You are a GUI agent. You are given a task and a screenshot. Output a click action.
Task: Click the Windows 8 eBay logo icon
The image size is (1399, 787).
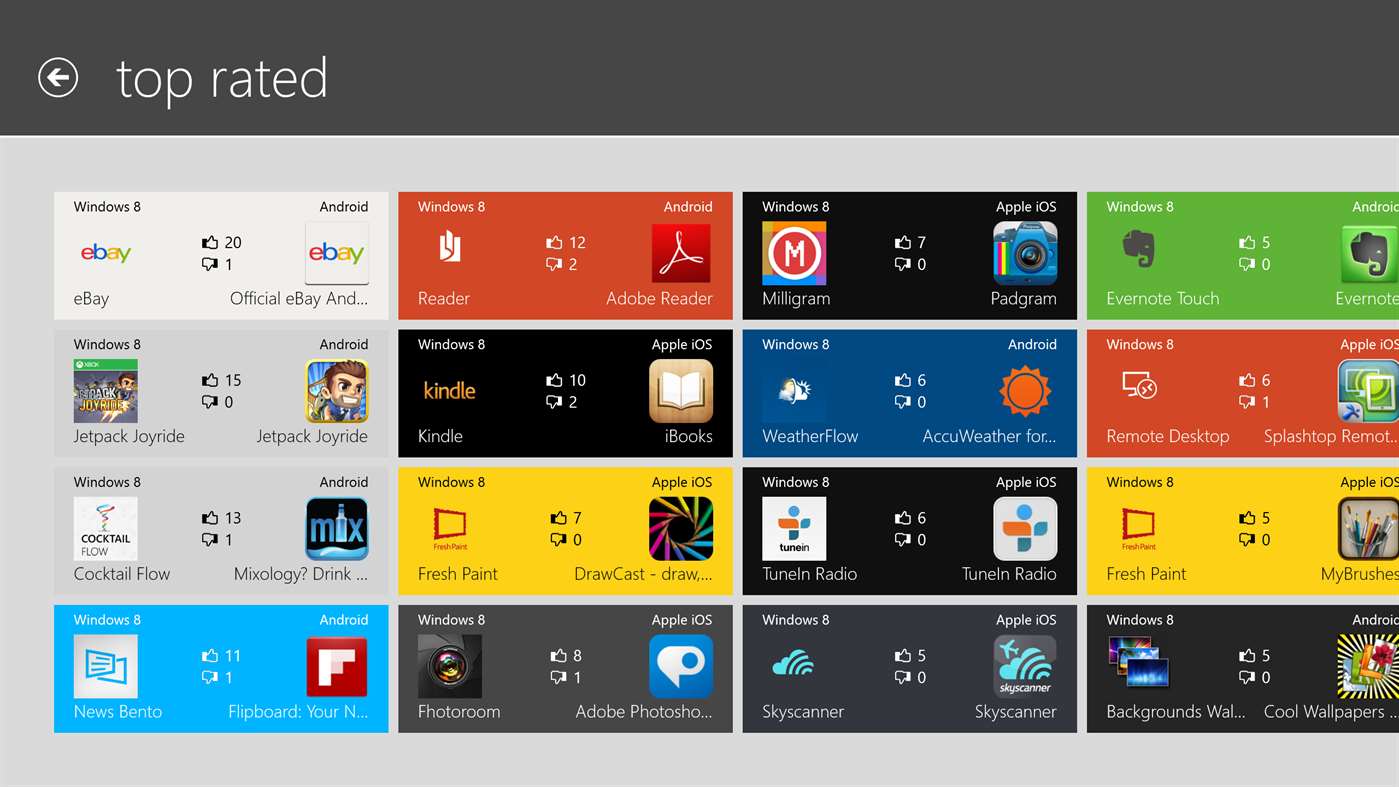[106, 254]
